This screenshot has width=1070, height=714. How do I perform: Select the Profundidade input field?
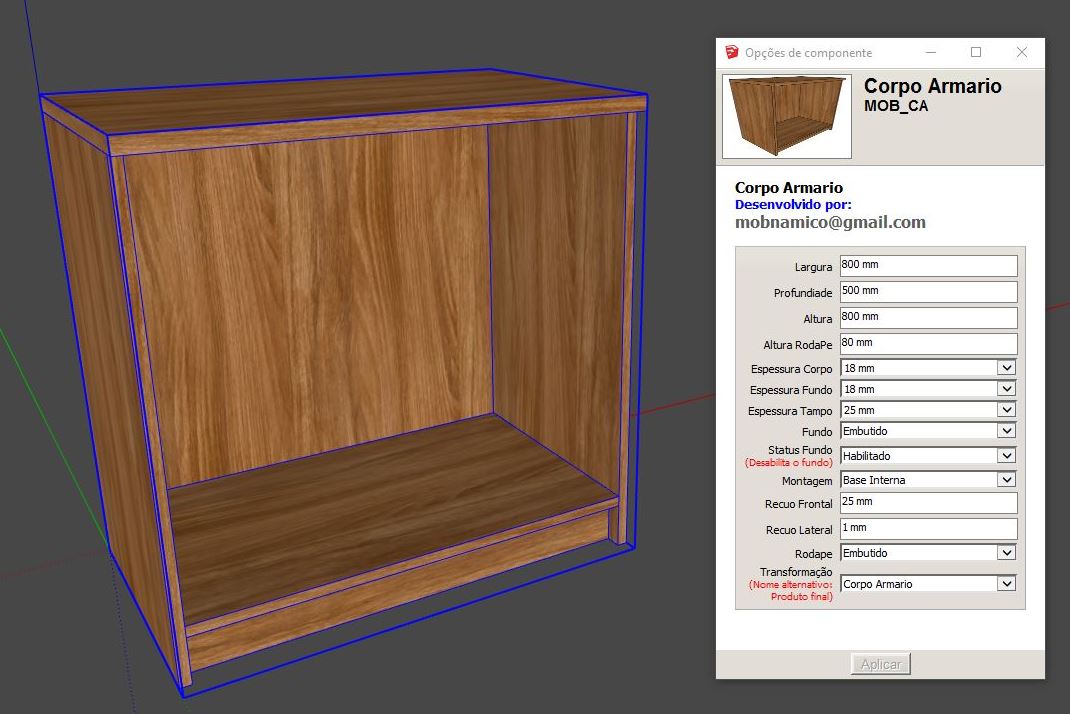pyautogui.click(x=927, y=292)
